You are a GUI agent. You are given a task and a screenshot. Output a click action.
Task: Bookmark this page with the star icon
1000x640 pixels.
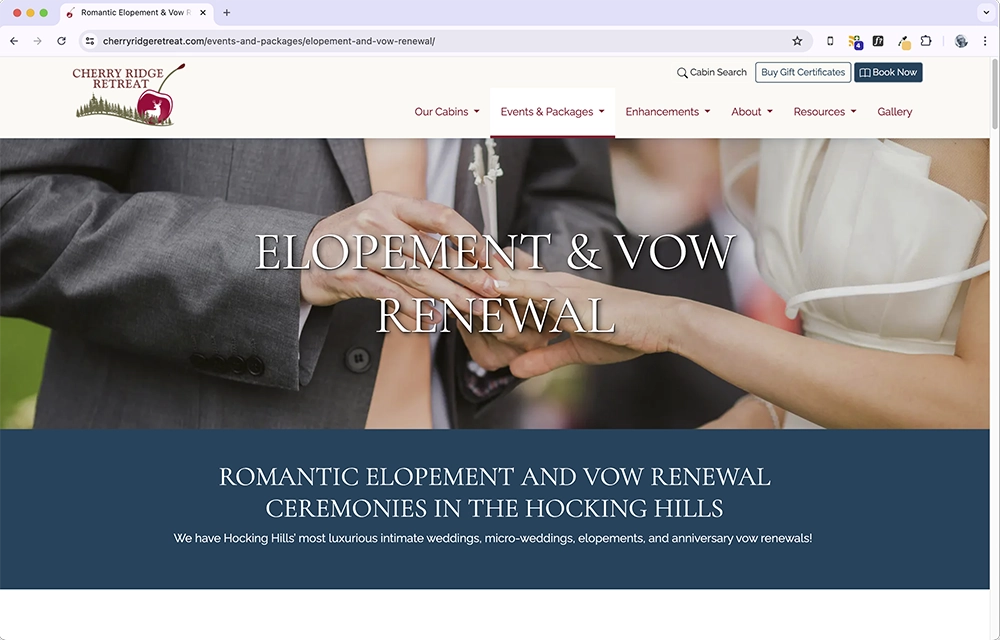(797, 41)
